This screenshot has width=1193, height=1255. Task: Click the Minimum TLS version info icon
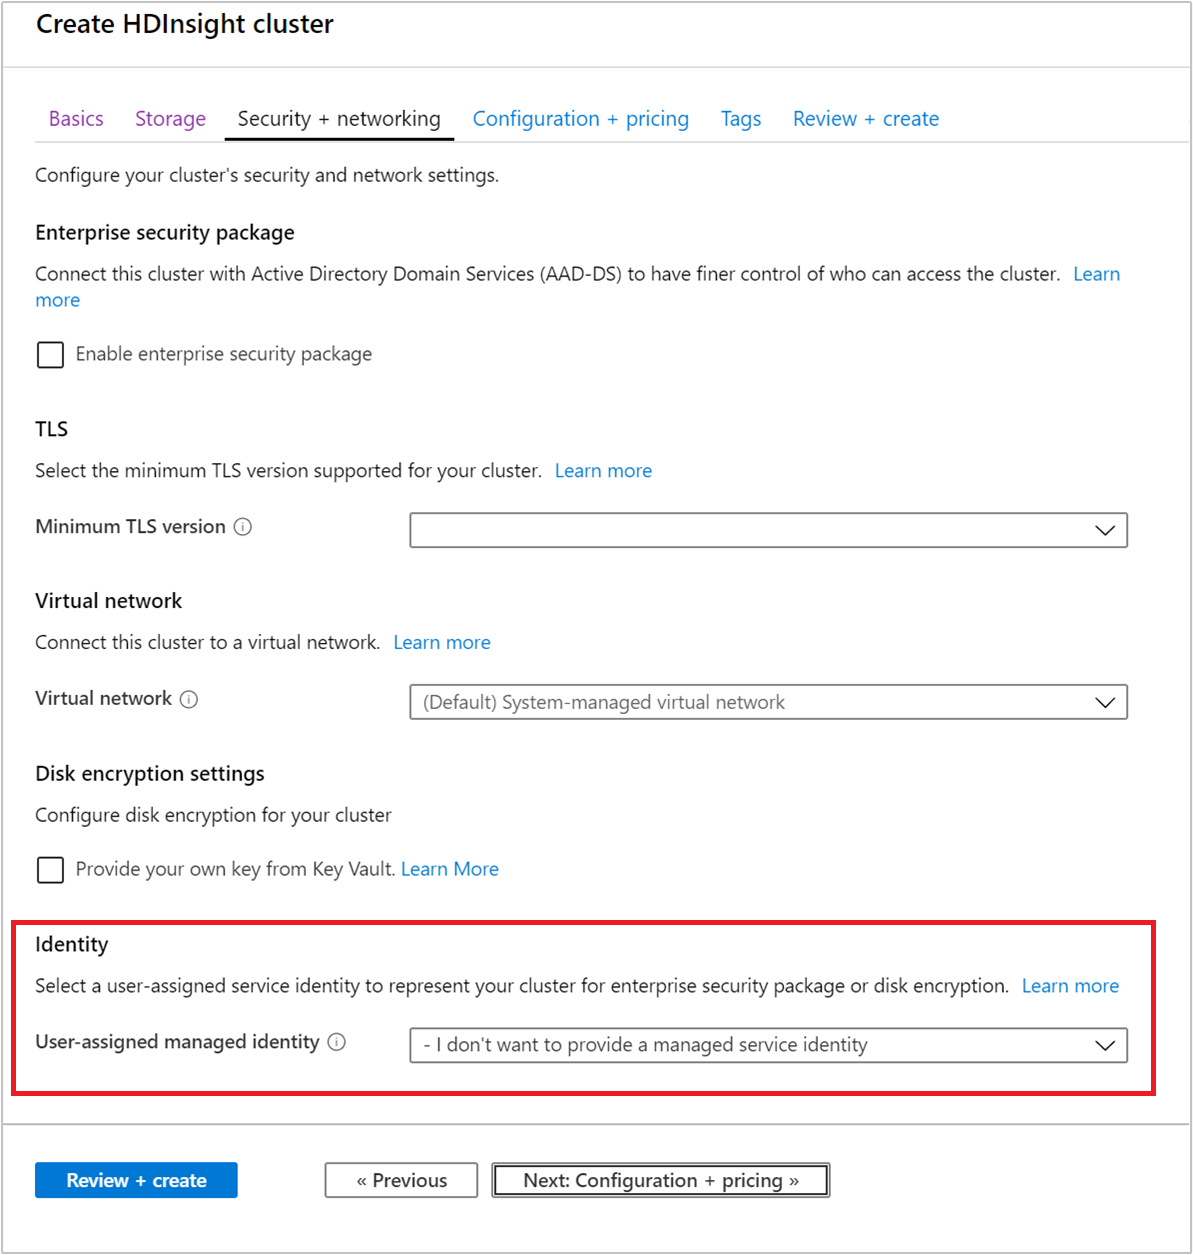243,526
